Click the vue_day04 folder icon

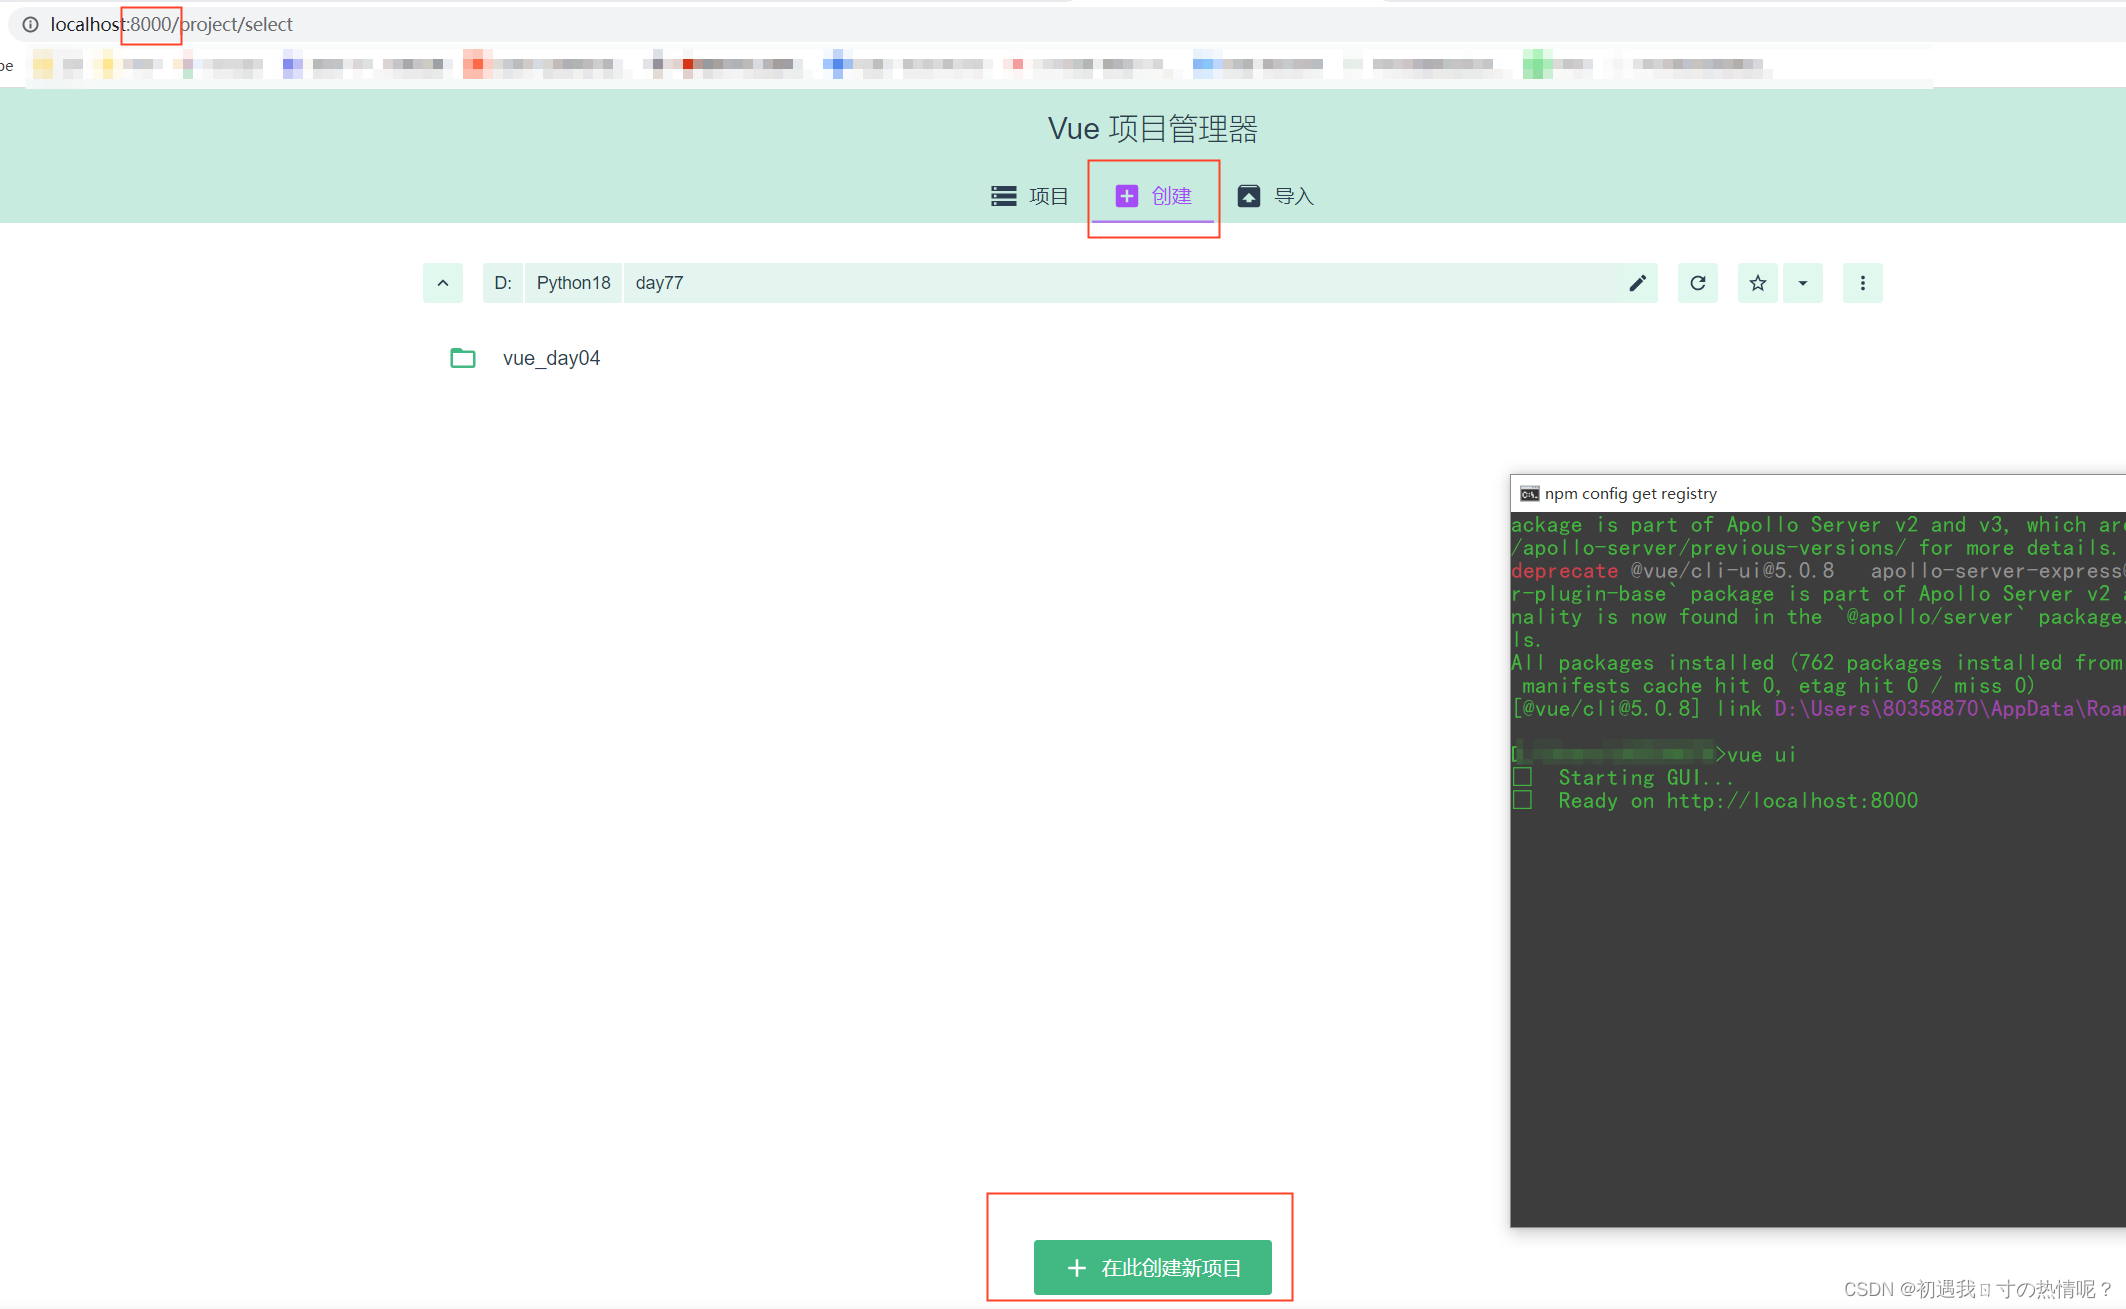pos(463,358)
